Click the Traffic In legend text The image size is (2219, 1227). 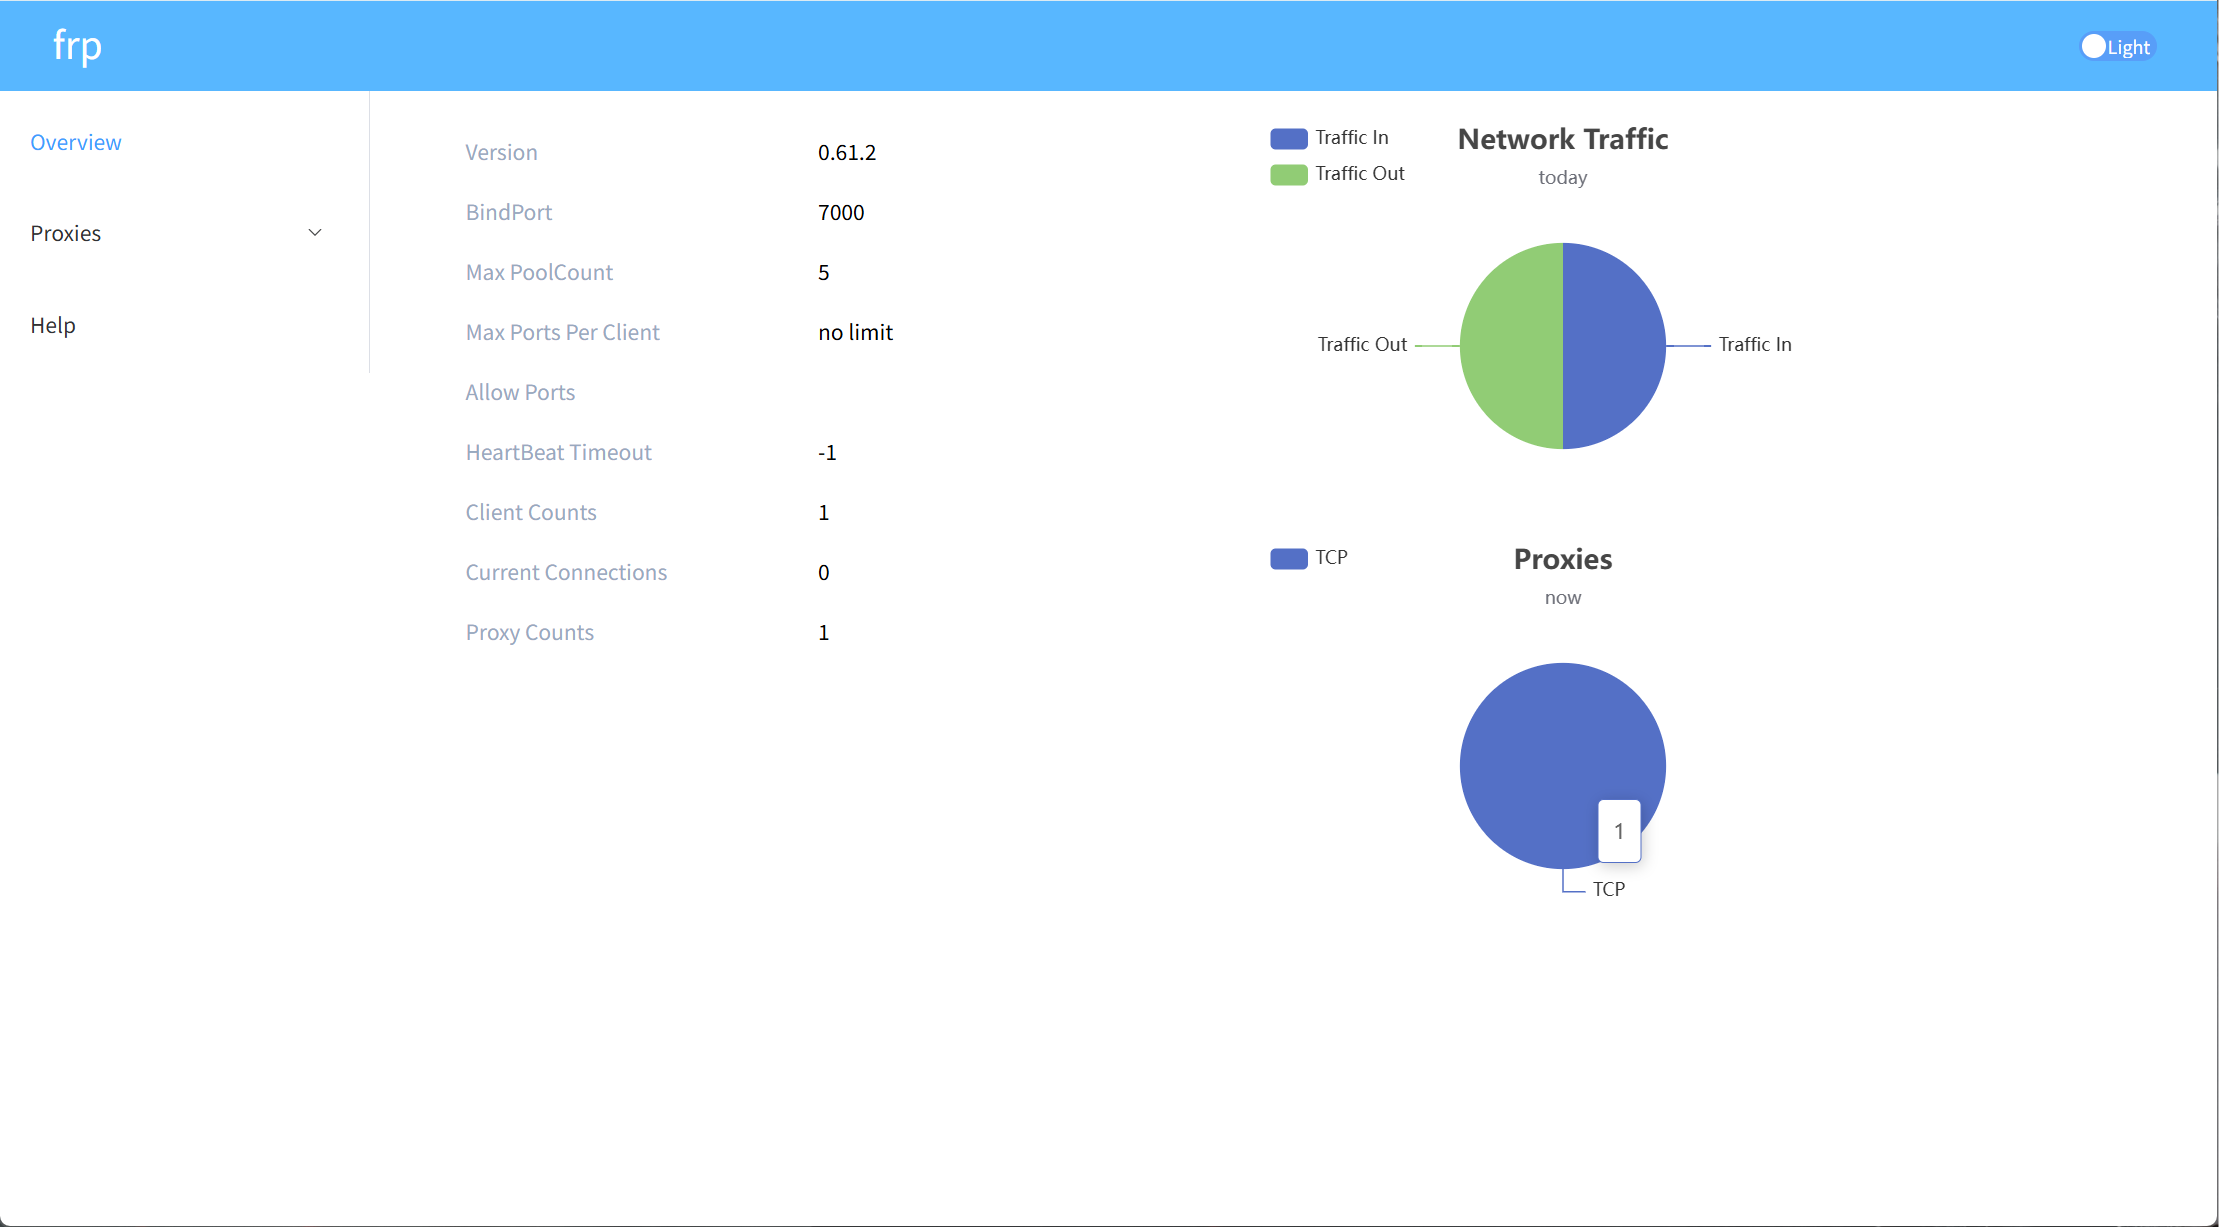(x=1351, y=137)
